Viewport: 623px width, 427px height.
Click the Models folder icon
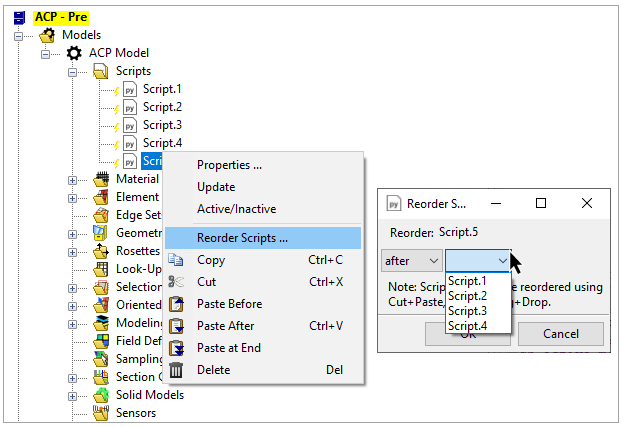click(47, 35)
